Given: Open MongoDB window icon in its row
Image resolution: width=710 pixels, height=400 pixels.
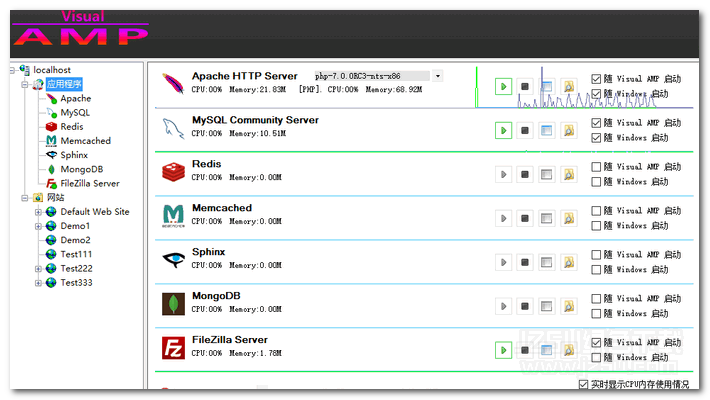Looking at the screenshot, I should pos(547,306).
